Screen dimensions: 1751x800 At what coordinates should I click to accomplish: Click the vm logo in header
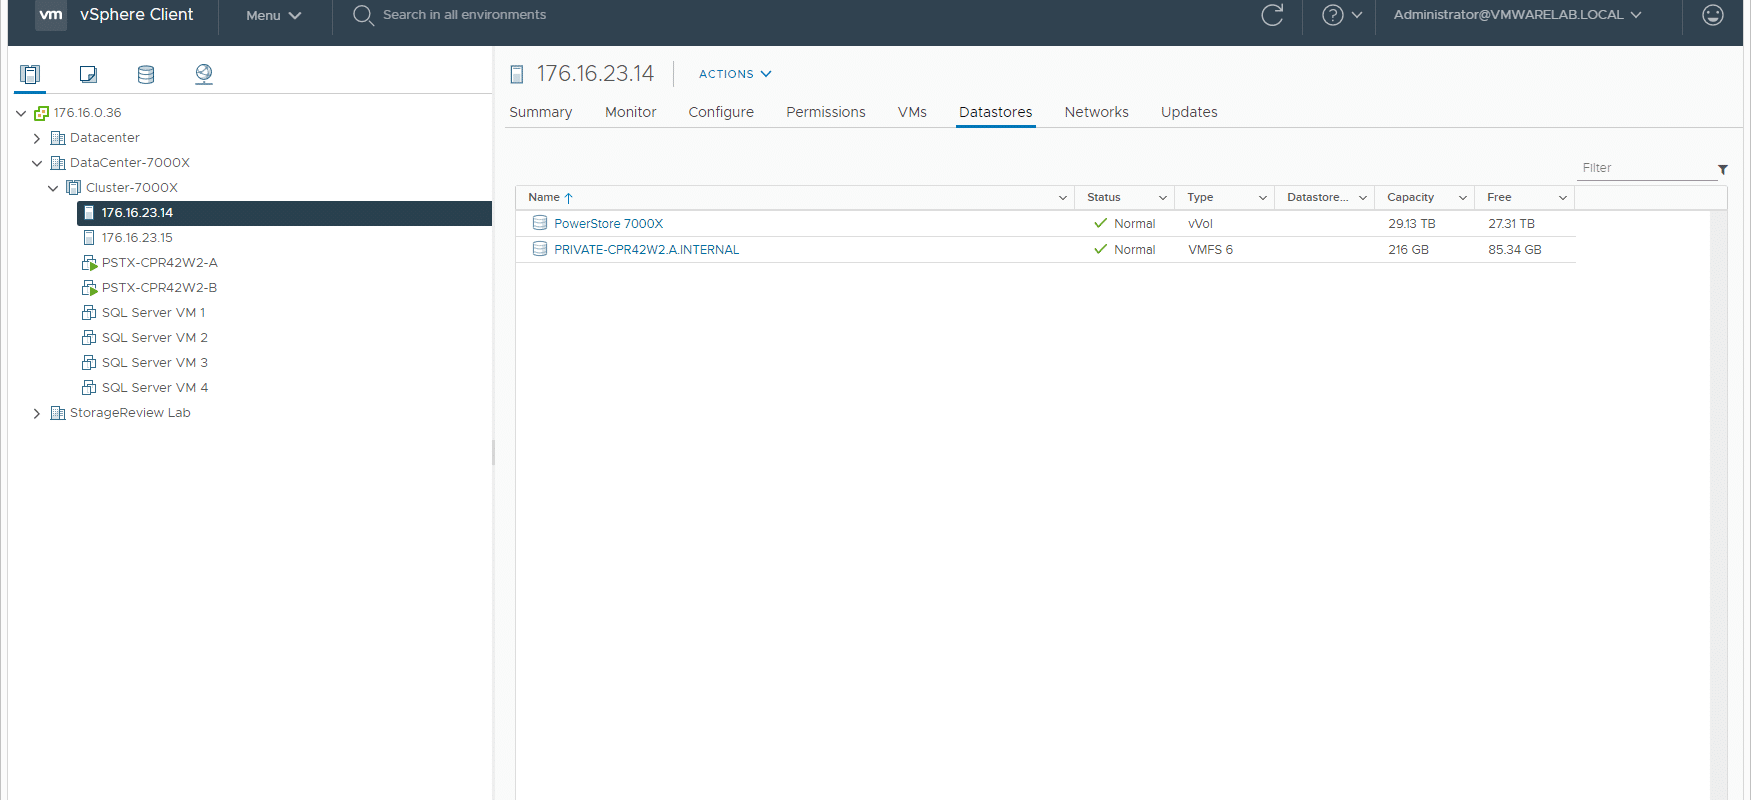click(x=51, y=15)
